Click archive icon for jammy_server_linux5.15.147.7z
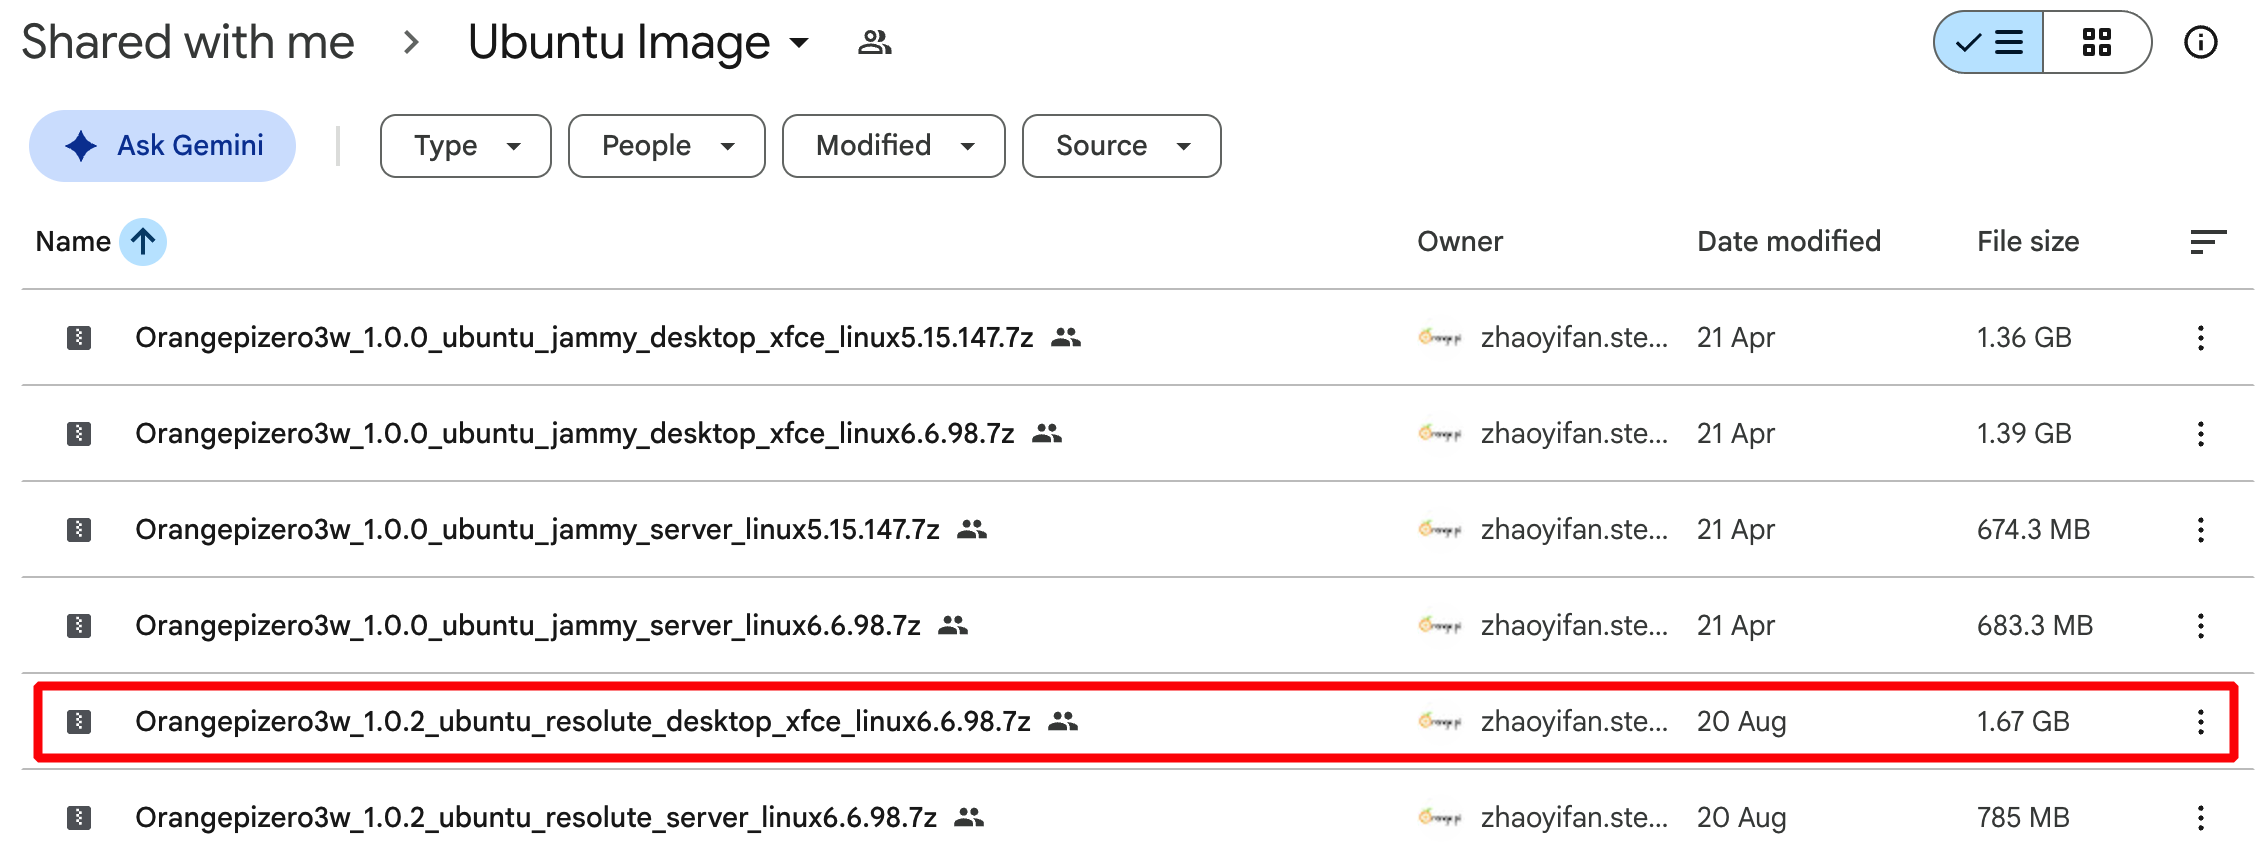This screenshot has width=2261, height=861. tap(79, 530)
